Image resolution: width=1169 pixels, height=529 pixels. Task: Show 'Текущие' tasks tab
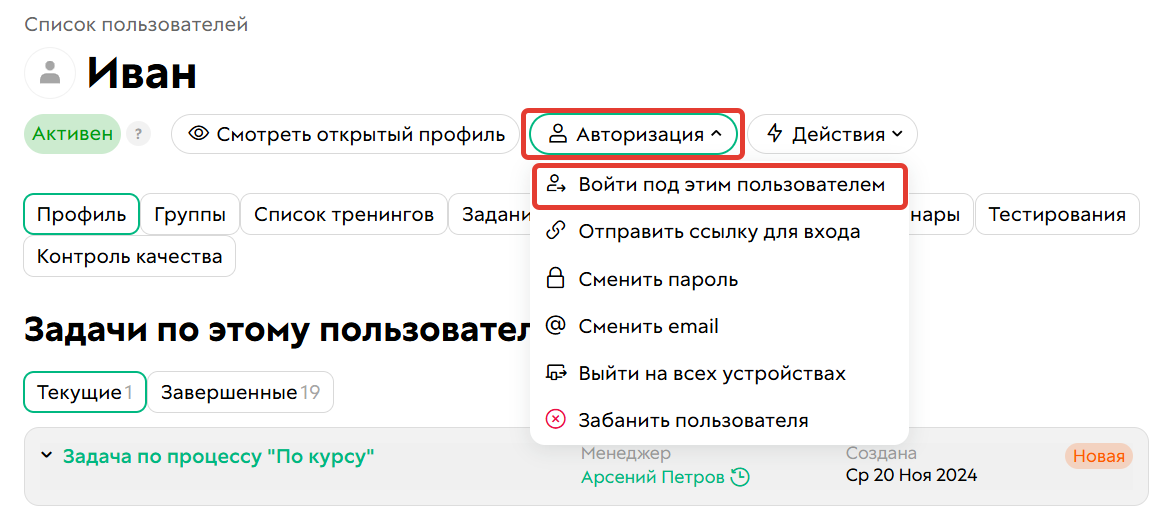click(85, 392)
